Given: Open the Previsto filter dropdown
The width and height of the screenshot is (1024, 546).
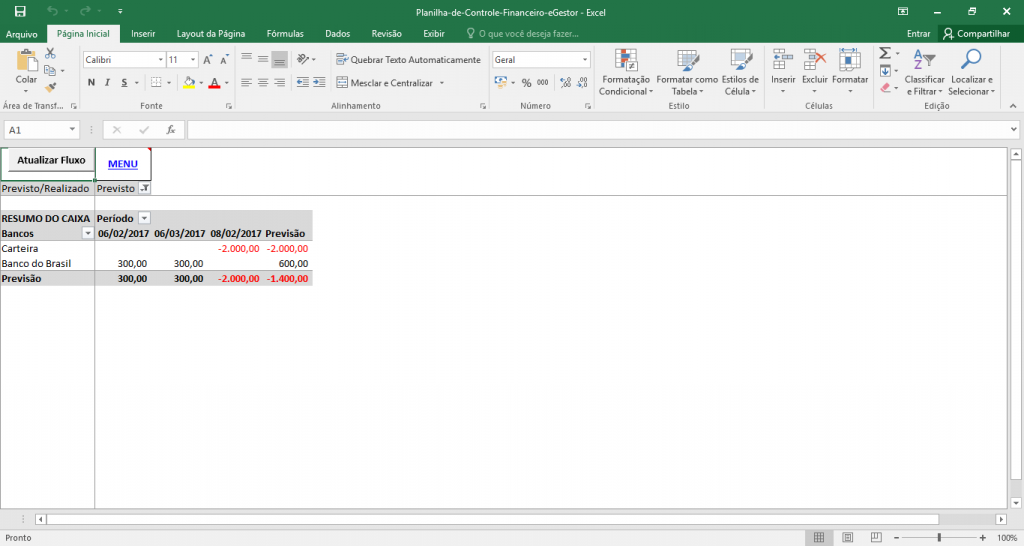Looking at the screenshot, I should click(145, 188).
